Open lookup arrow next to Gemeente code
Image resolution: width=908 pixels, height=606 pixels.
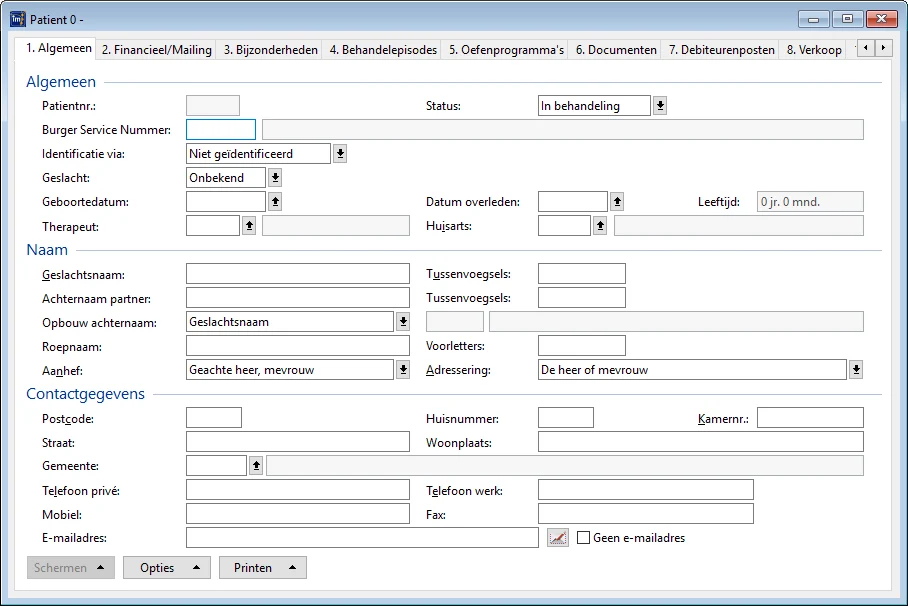click(256, 465)
